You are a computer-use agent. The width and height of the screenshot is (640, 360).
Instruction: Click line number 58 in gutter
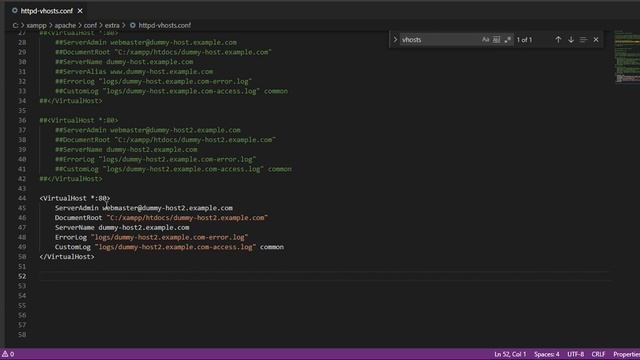click(22, 335)
